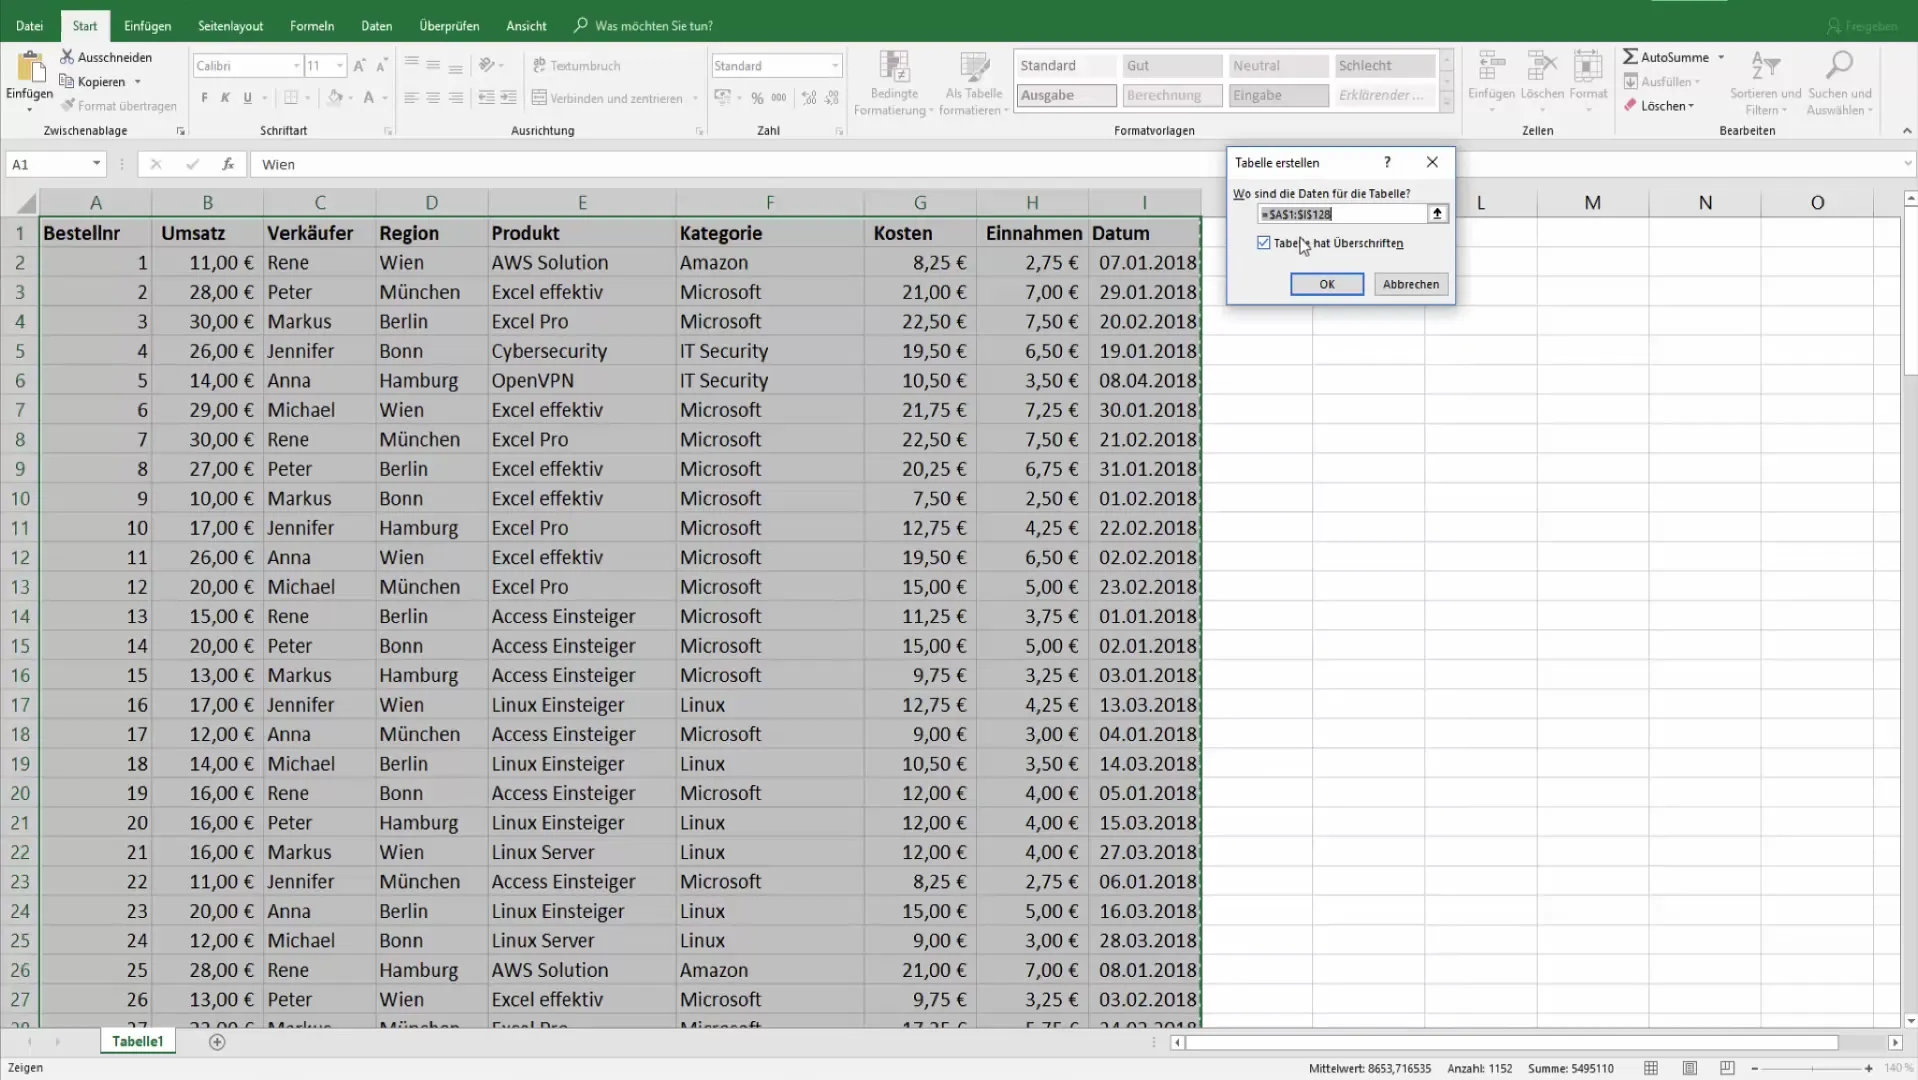1918x1080 pixels.
Task: Open Bedingte Formatierung menu
Action: click(x=893, y=84)
